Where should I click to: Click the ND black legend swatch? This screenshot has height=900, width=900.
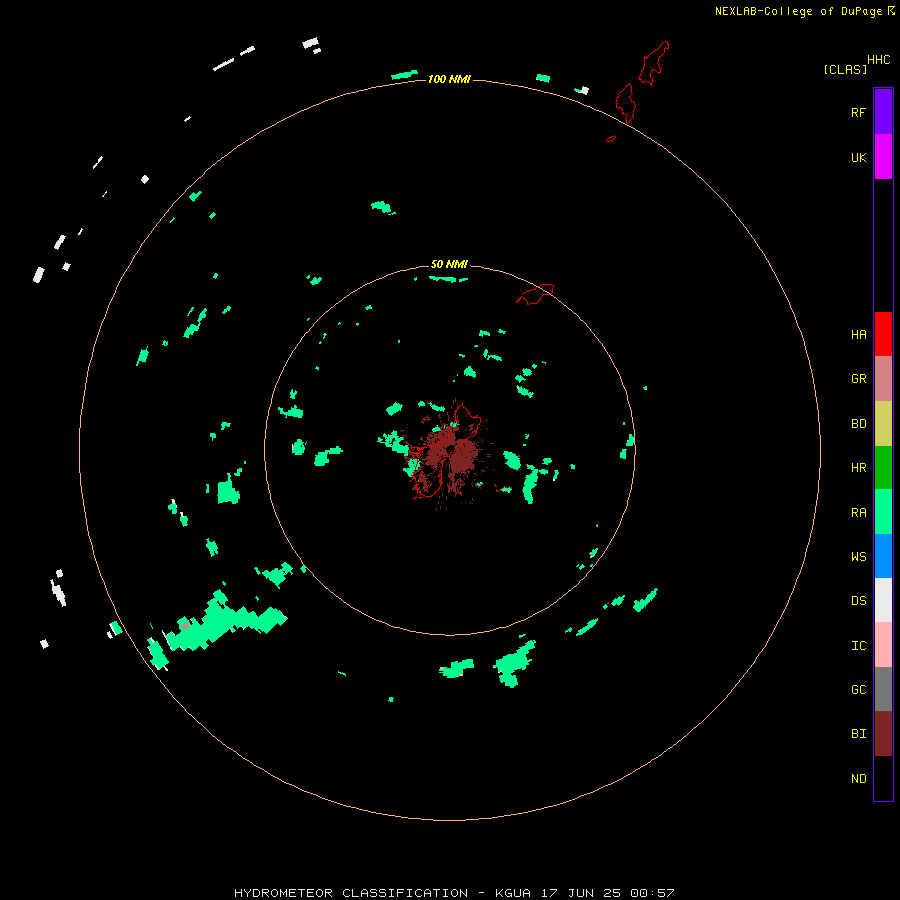pos(883,778)
